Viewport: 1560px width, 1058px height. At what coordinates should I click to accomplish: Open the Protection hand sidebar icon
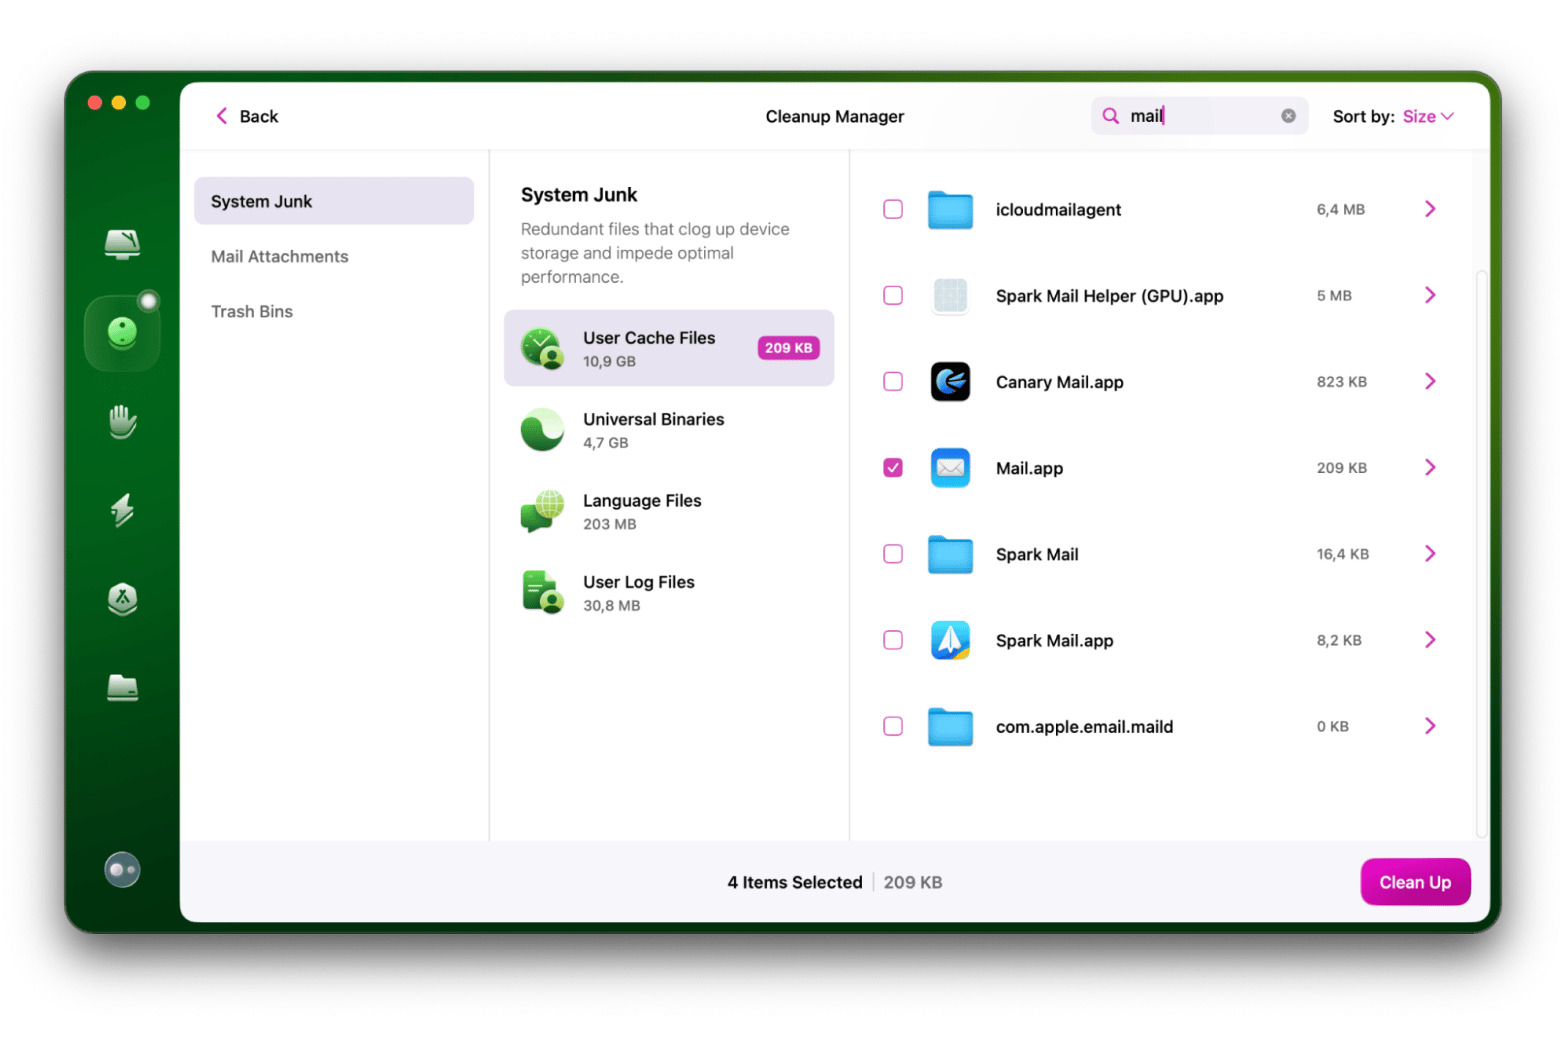122,422
